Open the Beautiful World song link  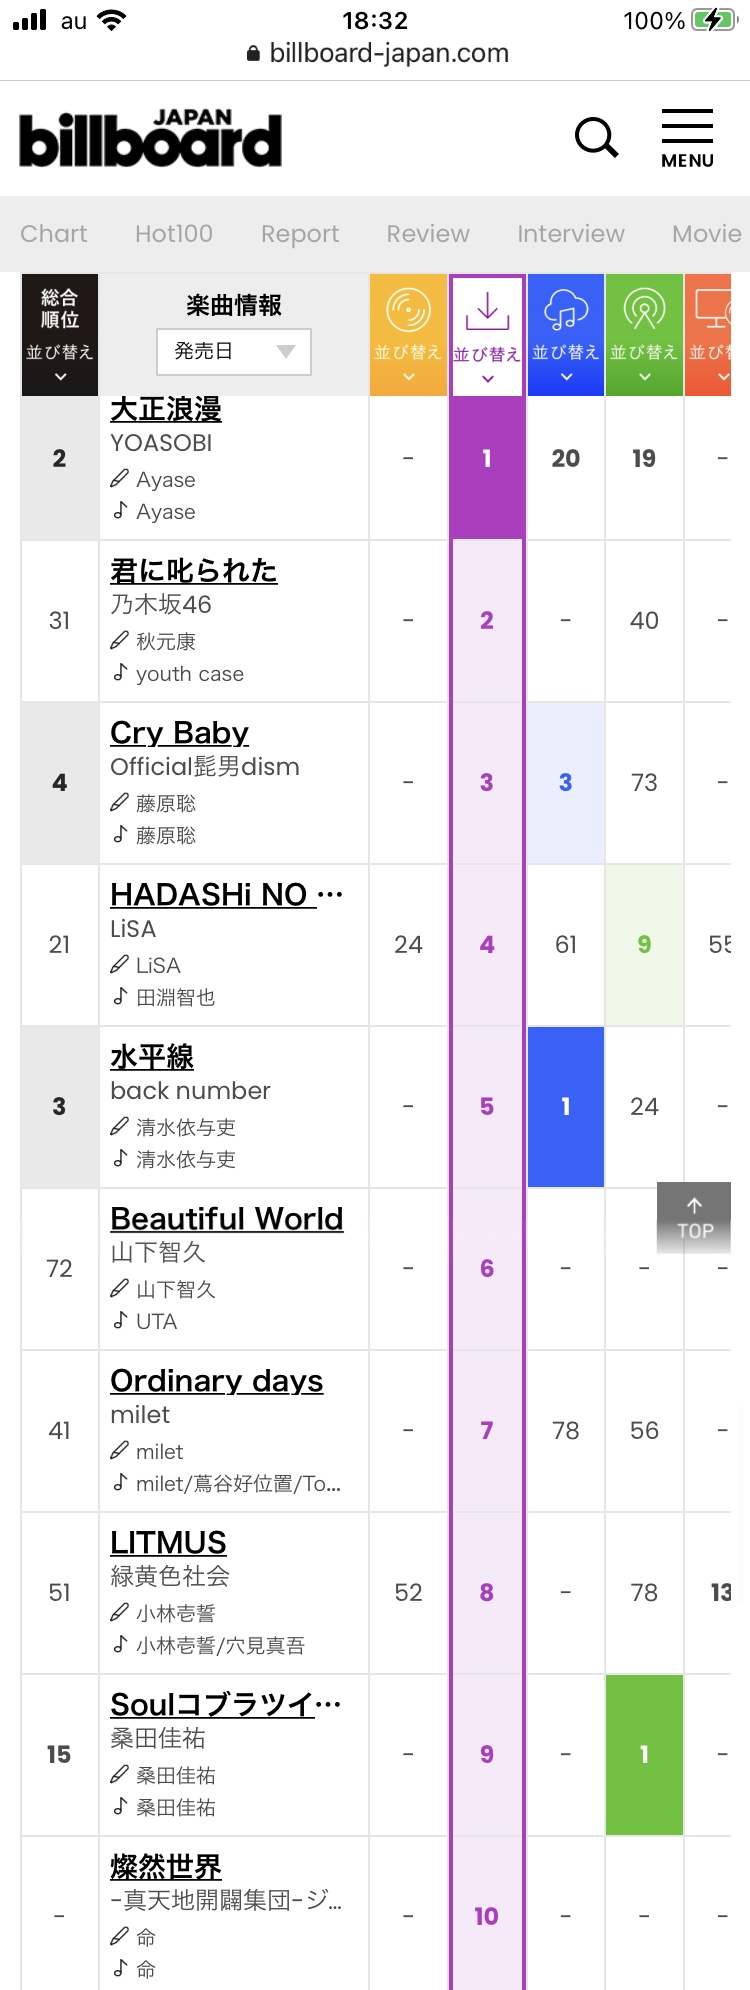[227, 1219]
